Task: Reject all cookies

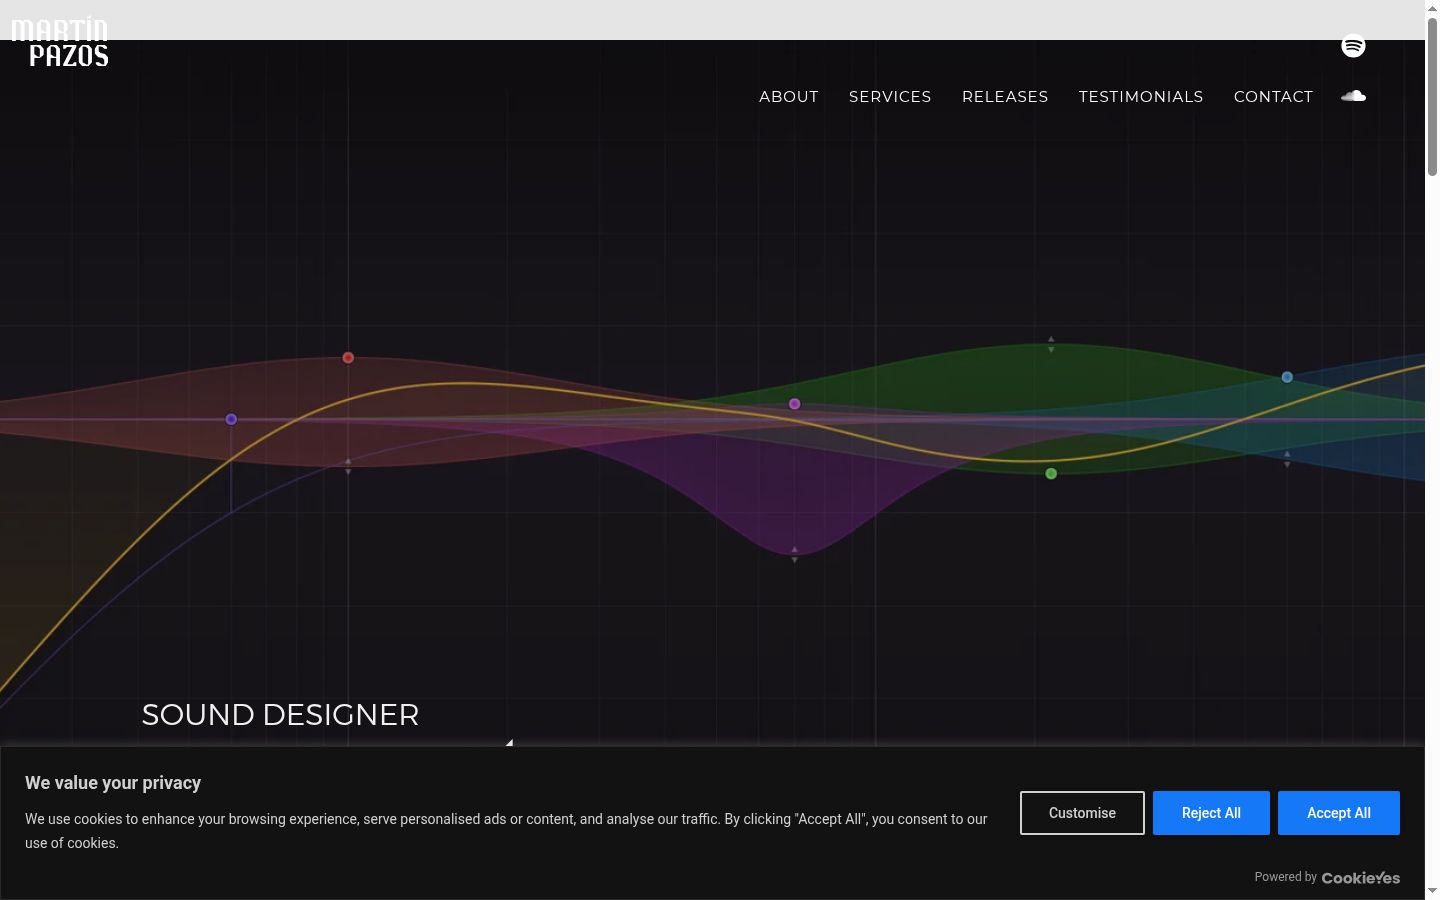Action: click(x=1211, y=813)
